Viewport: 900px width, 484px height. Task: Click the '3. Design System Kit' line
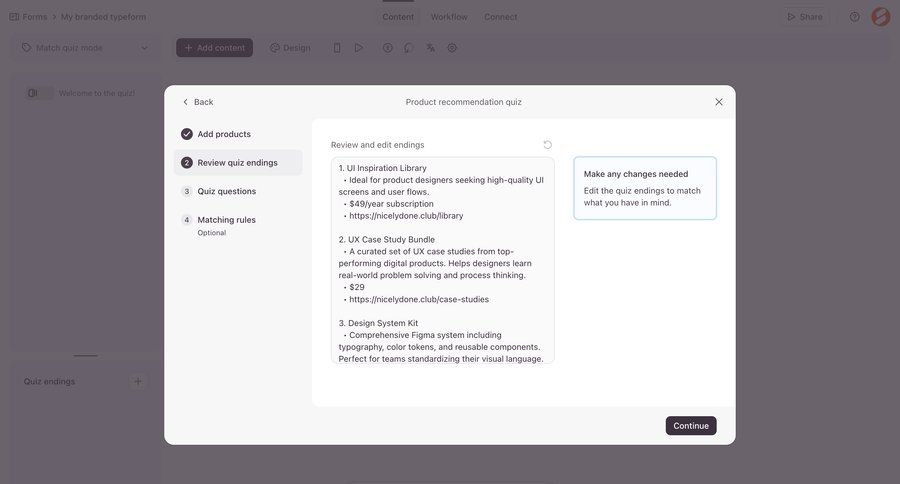[378, 323]
